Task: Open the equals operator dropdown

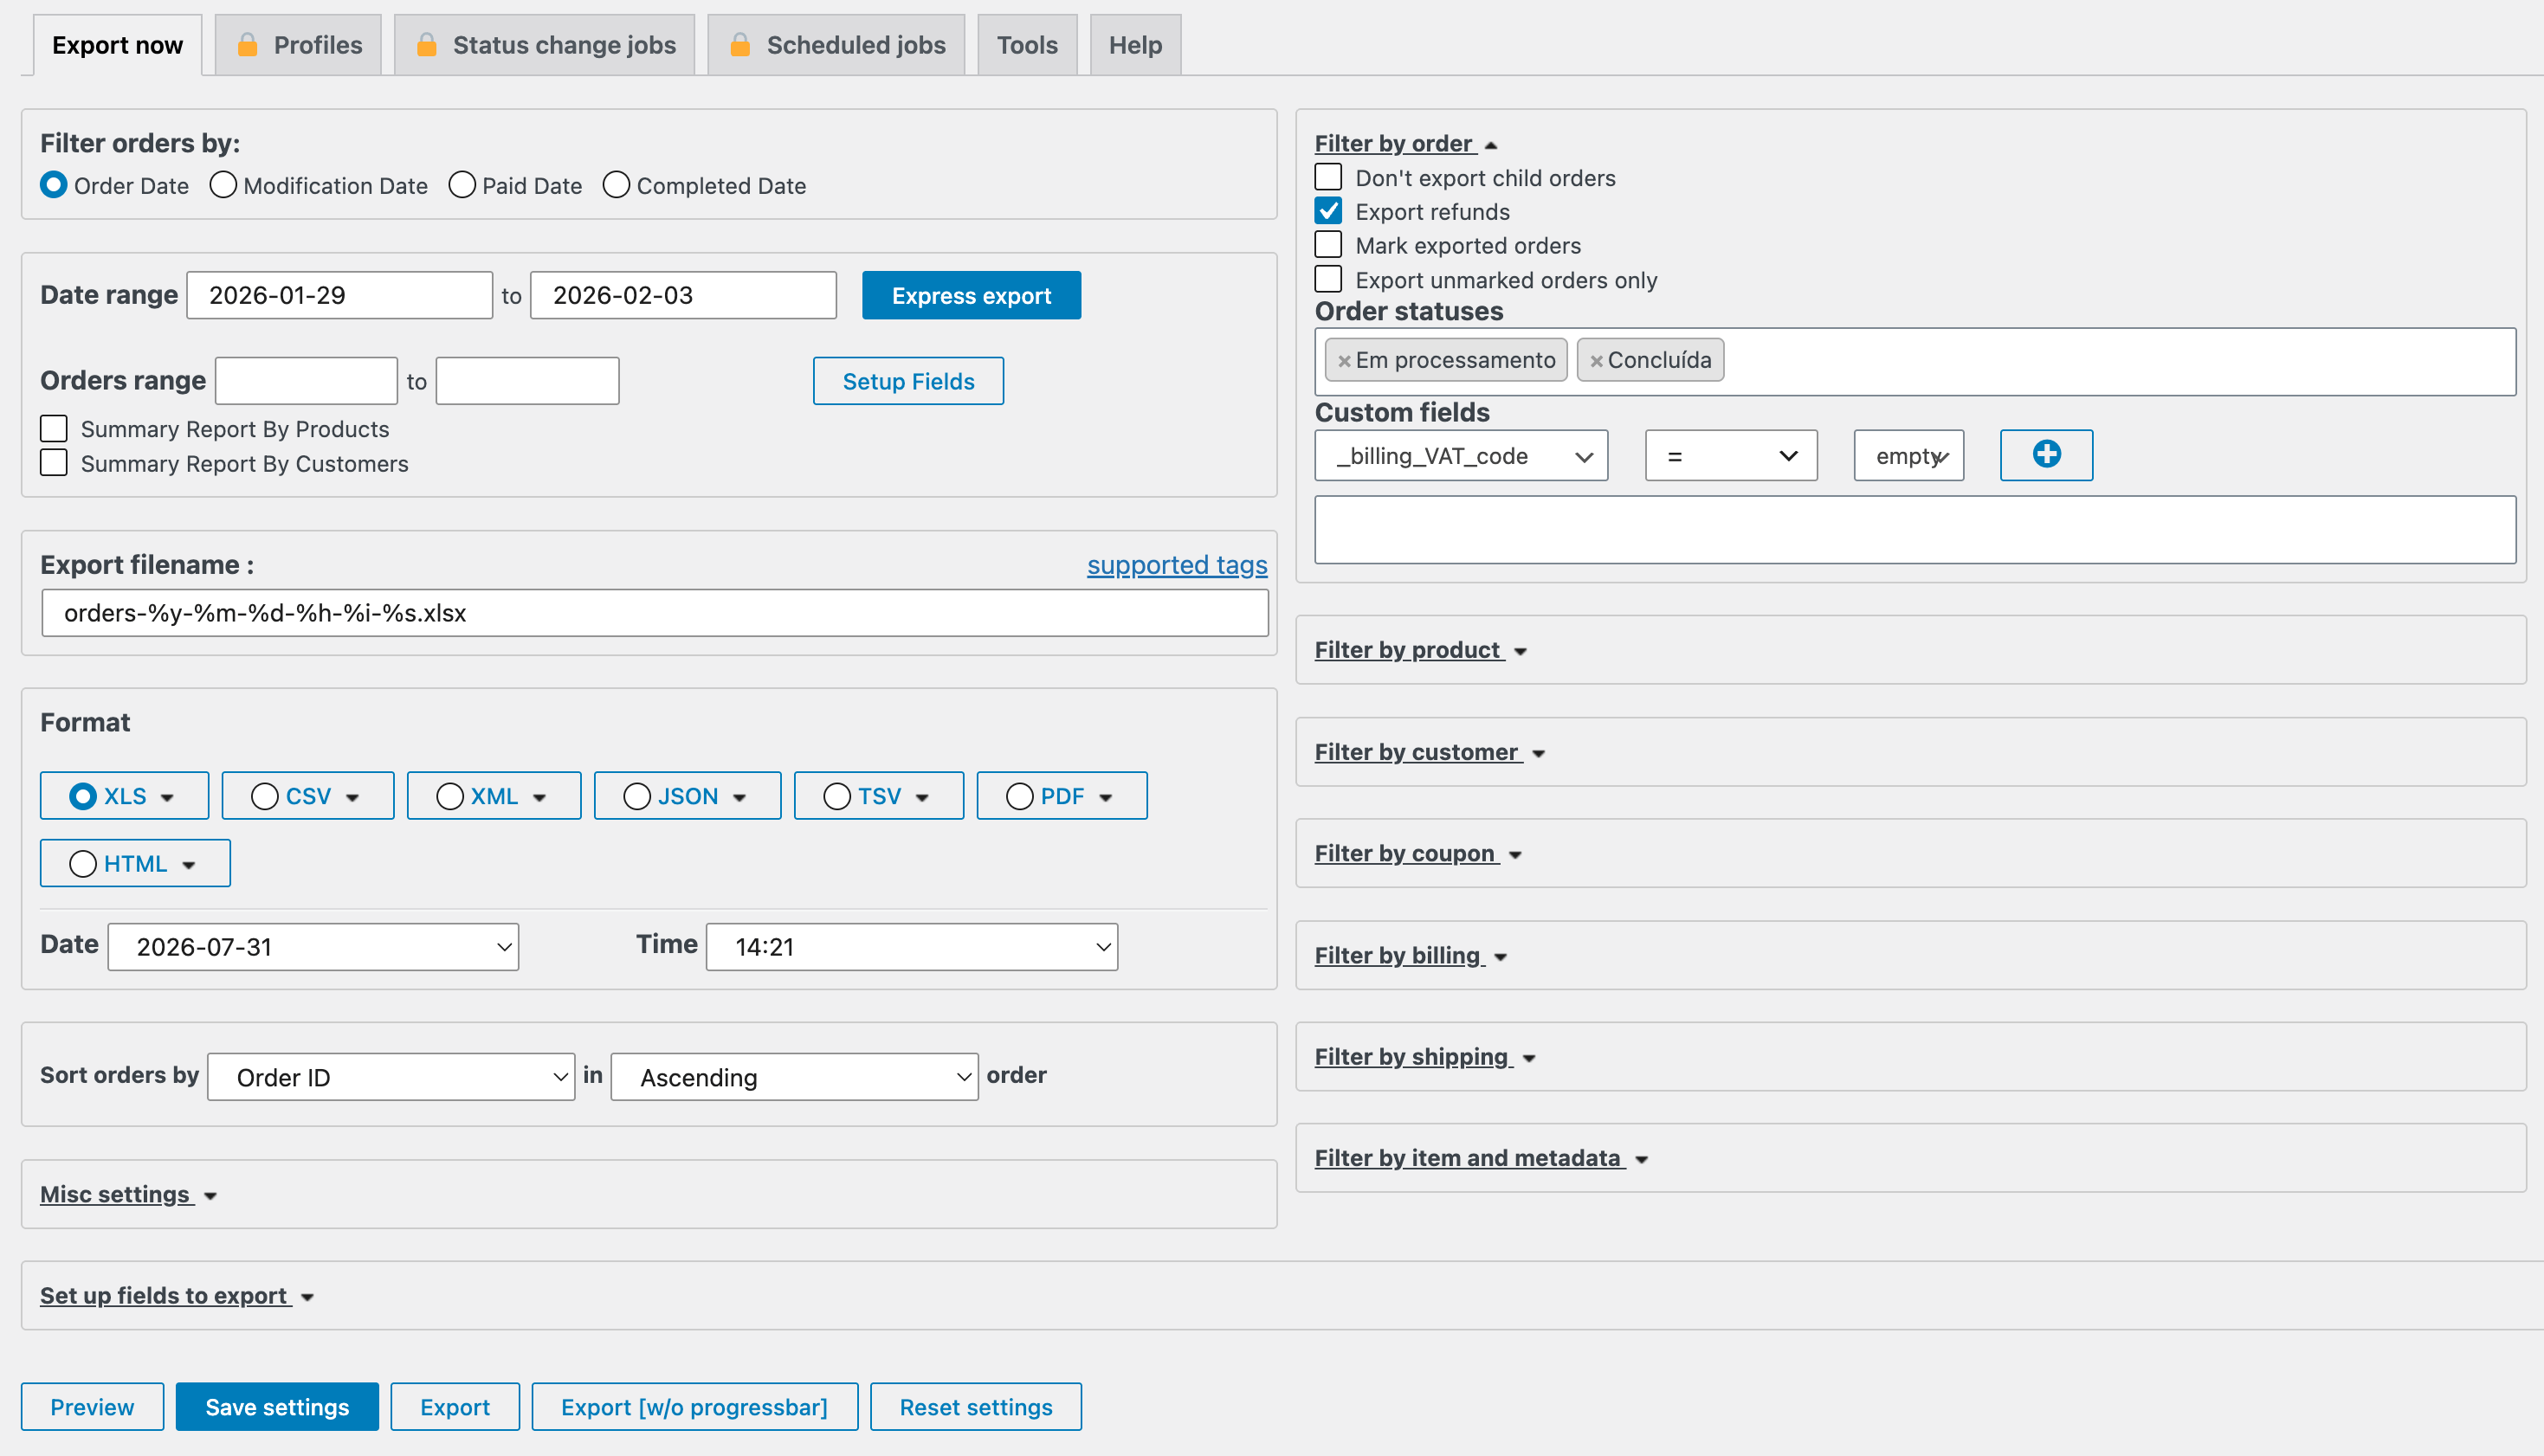Action: [x=1731, y=456]
